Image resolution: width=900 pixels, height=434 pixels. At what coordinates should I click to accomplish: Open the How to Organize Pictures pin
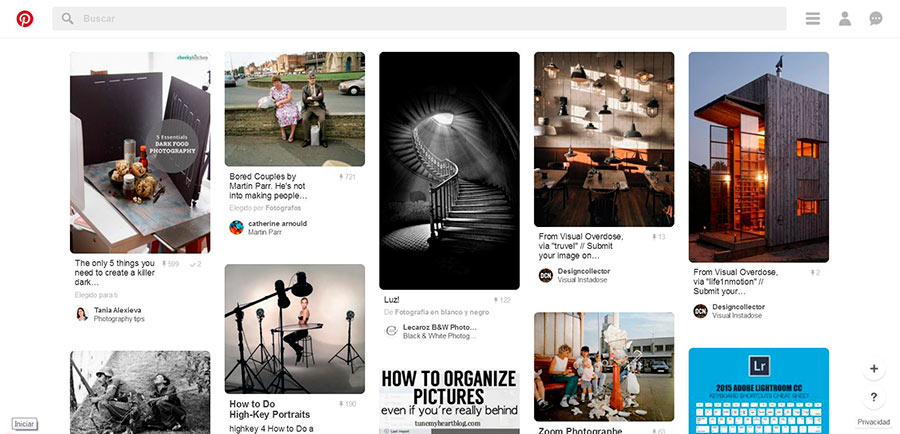[x=449, y=401]
